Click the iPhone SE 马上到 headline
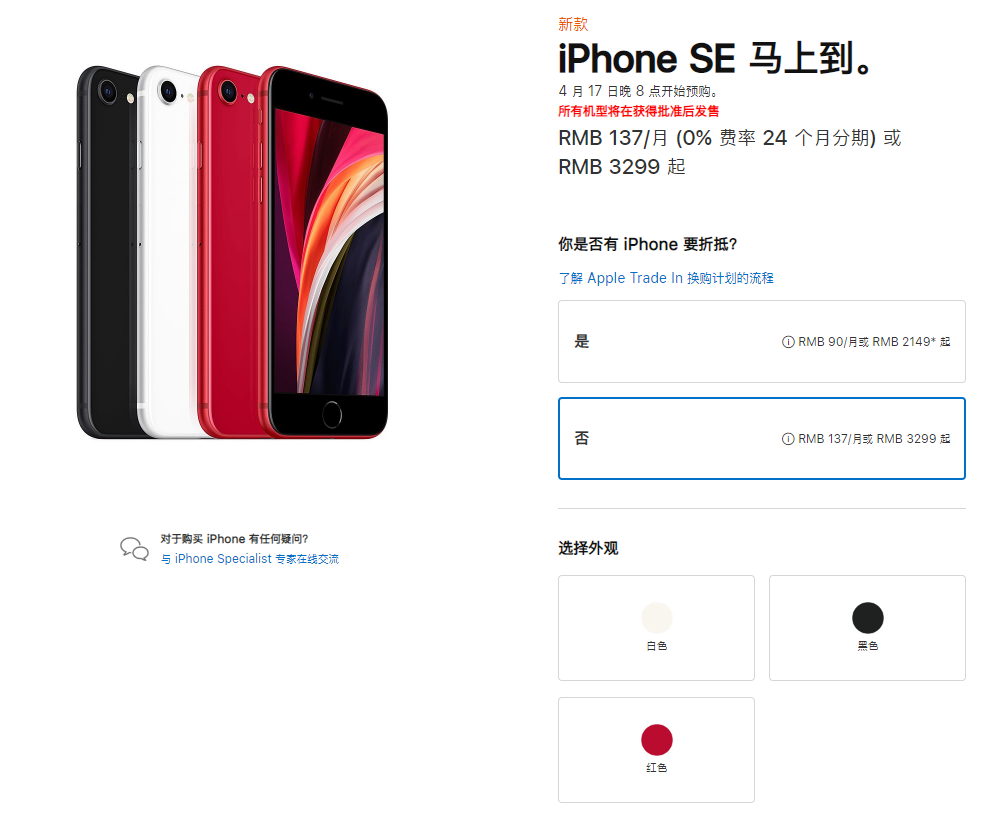Viewport: 997px width, 819px height. 714,59
